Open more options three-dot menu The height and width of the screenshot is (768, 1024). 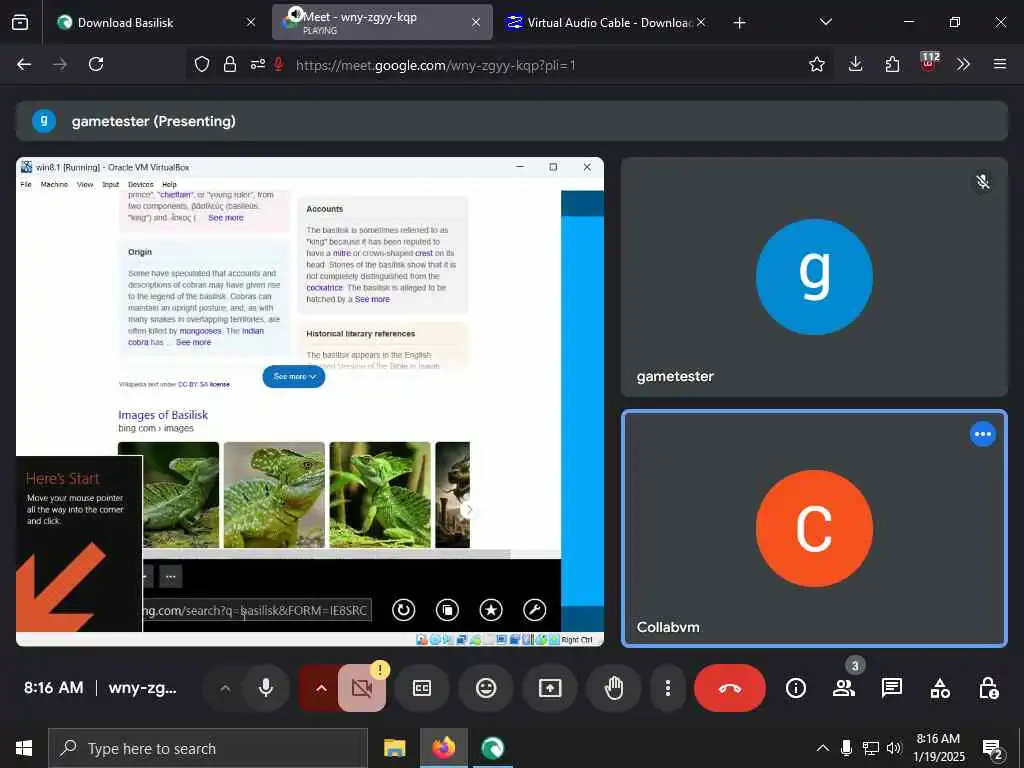pos(667,688)
